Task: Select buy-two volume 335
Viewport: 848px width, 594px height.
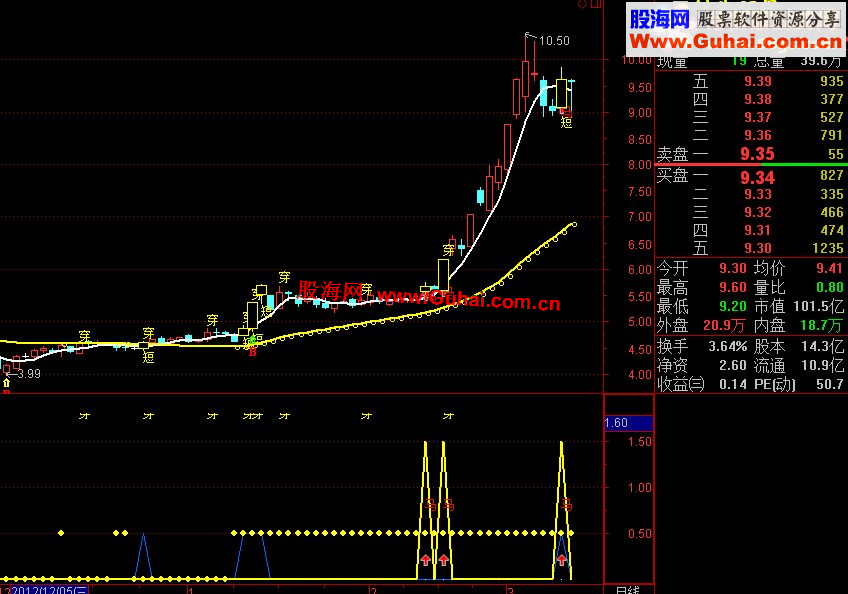Action: [x=832, y=194]
